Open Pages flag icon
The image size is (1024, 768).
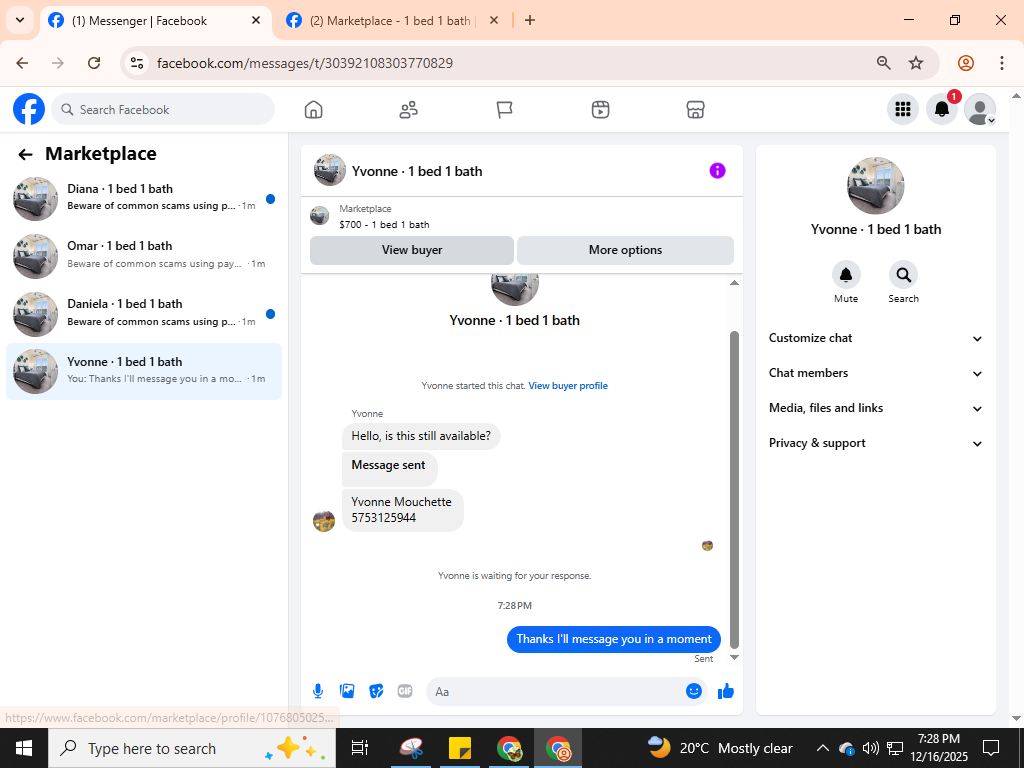[504, 110]
